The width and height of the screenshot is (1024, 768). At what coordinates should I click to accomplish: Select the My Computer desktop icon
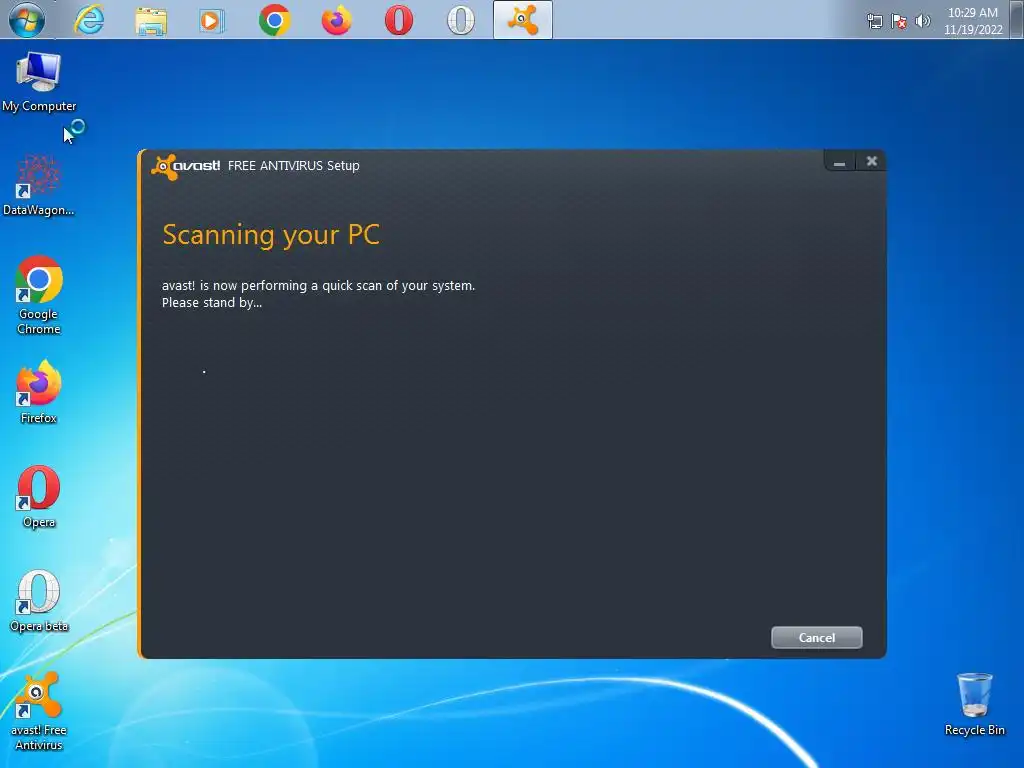pos(39,82)
